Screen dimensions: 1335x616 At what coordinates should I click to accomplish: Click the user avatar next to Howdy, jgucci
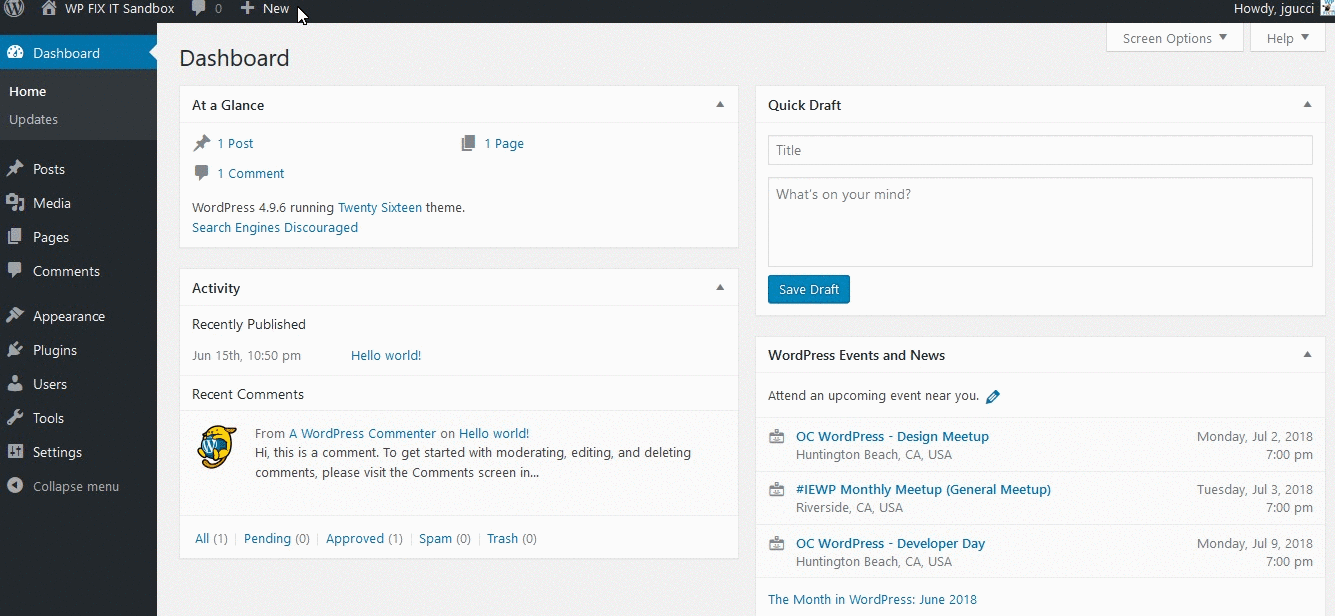[x=1328, y=9]
